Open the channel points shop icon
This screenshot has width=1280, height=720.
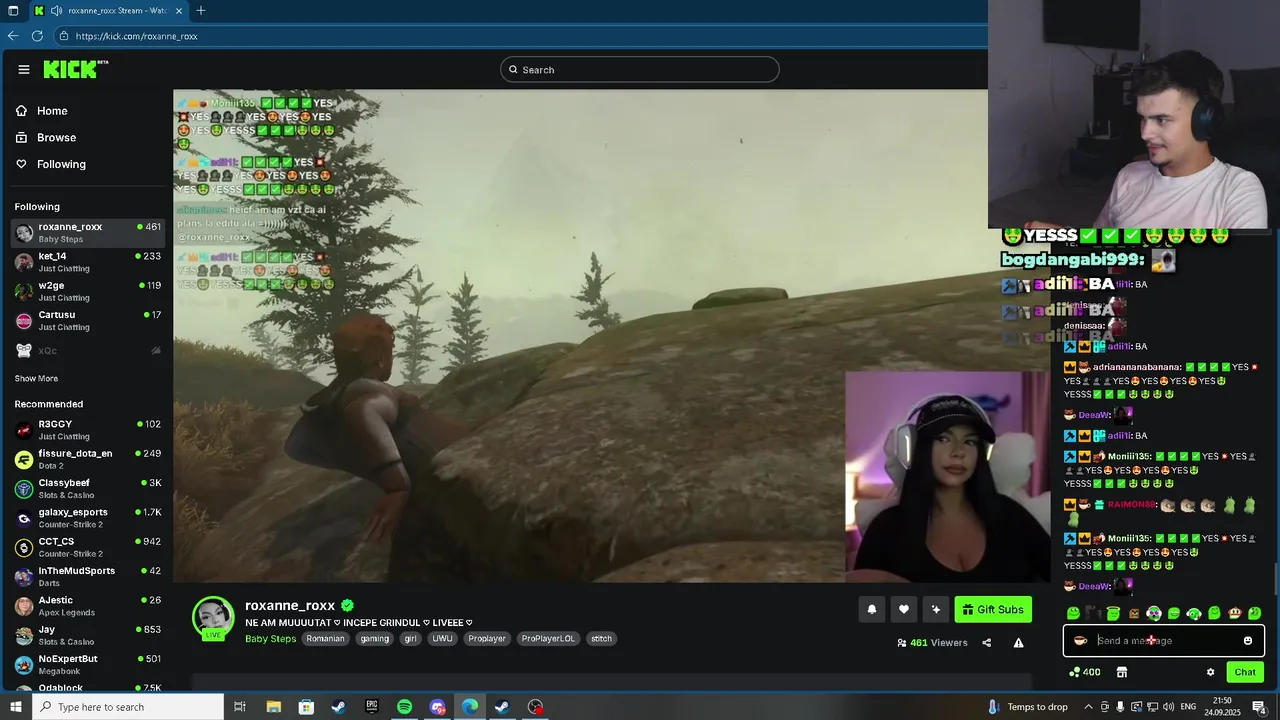(1122, 672)
